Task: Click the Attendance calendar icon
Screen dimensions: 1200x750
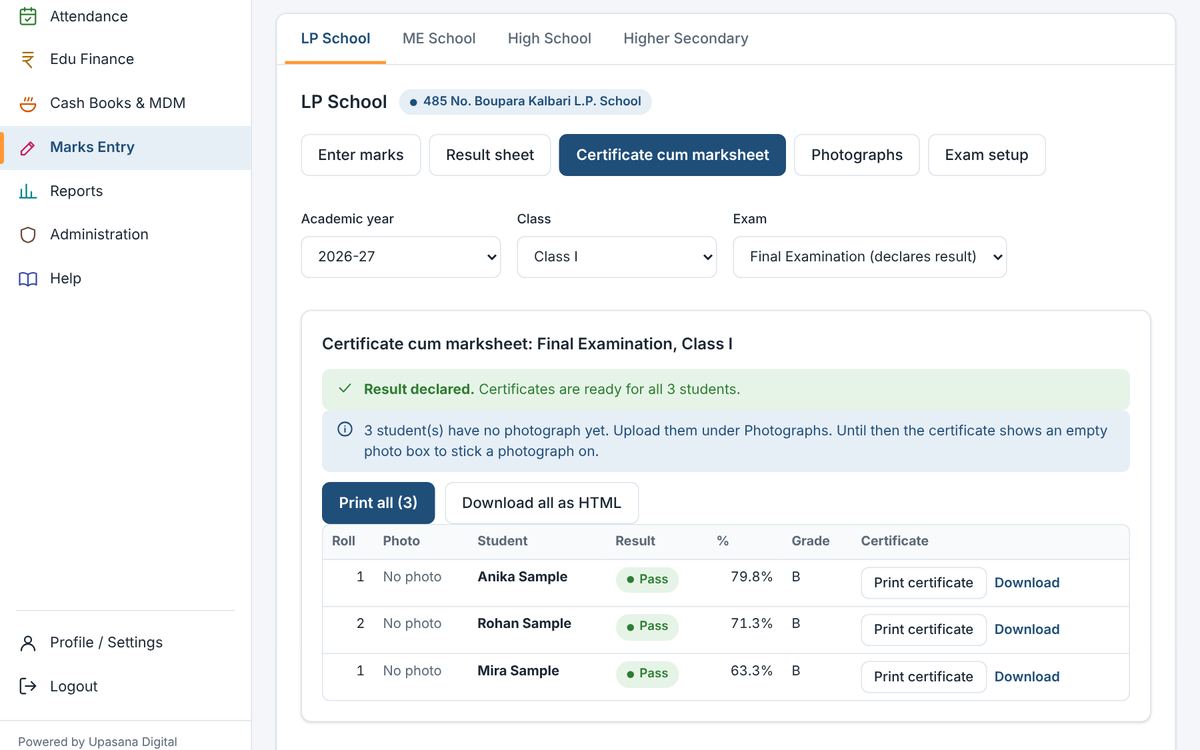Action: point(28,16)
